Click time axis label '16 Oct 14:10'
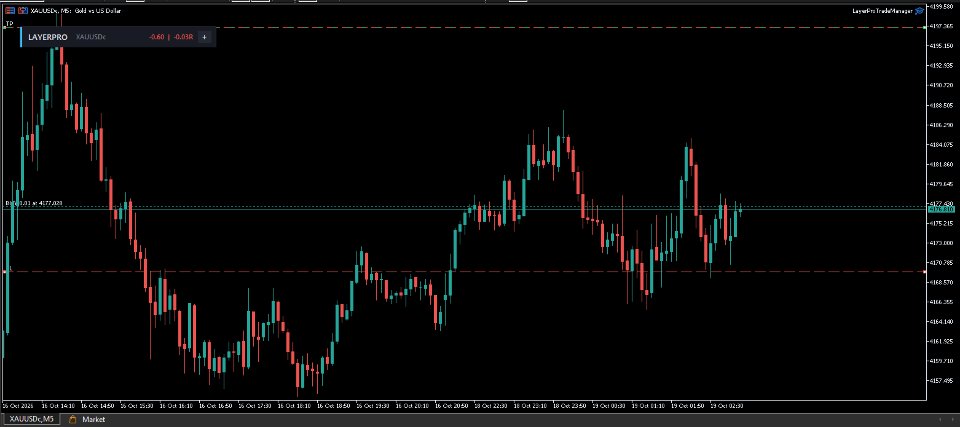Screen dimensions: 960x427 (59, 406)
